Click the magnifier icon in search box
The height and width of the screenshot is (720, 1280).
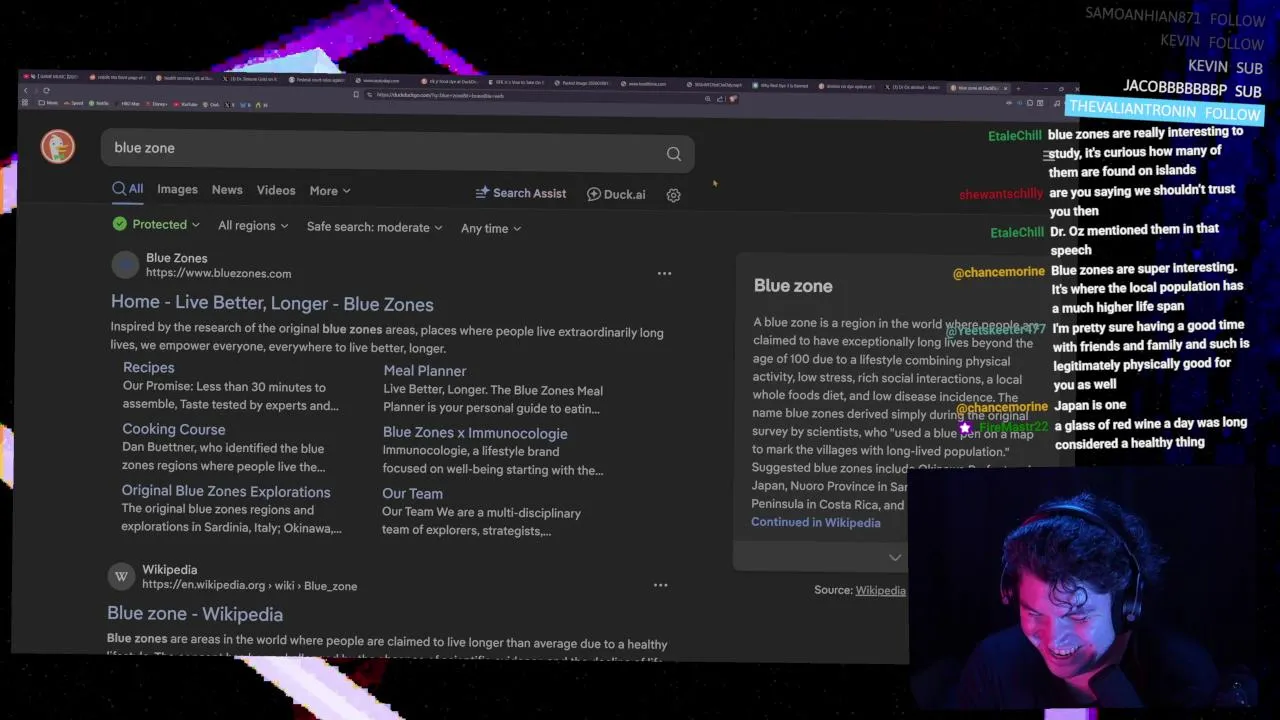pos(674,154)
